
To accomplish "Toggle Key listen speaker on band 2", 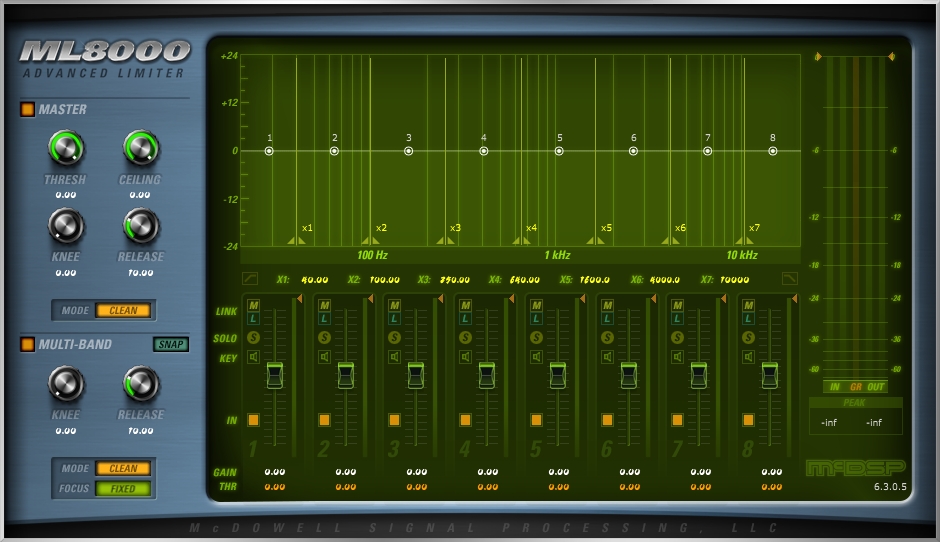I will (324, 357).
